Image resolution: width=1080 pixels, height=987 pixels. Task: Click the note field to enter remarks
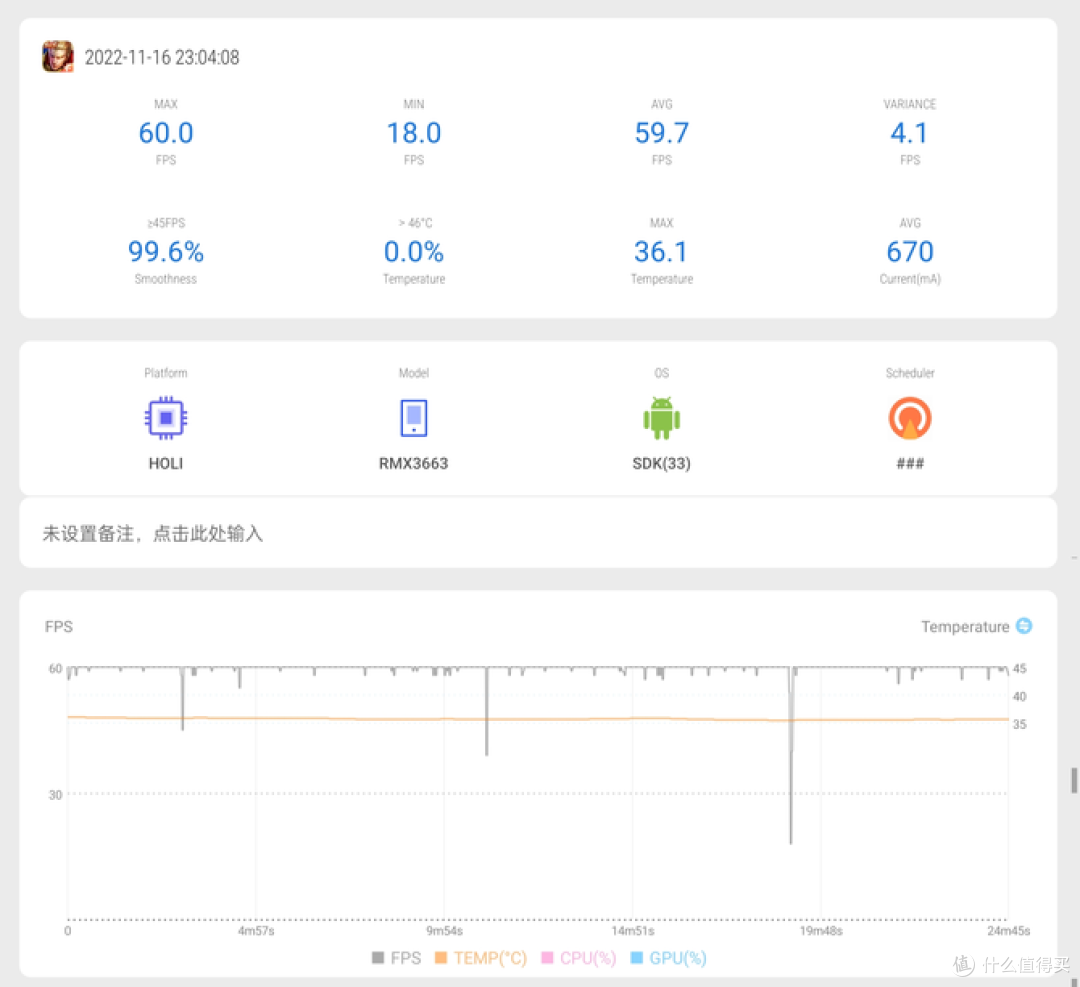point(538,533)
